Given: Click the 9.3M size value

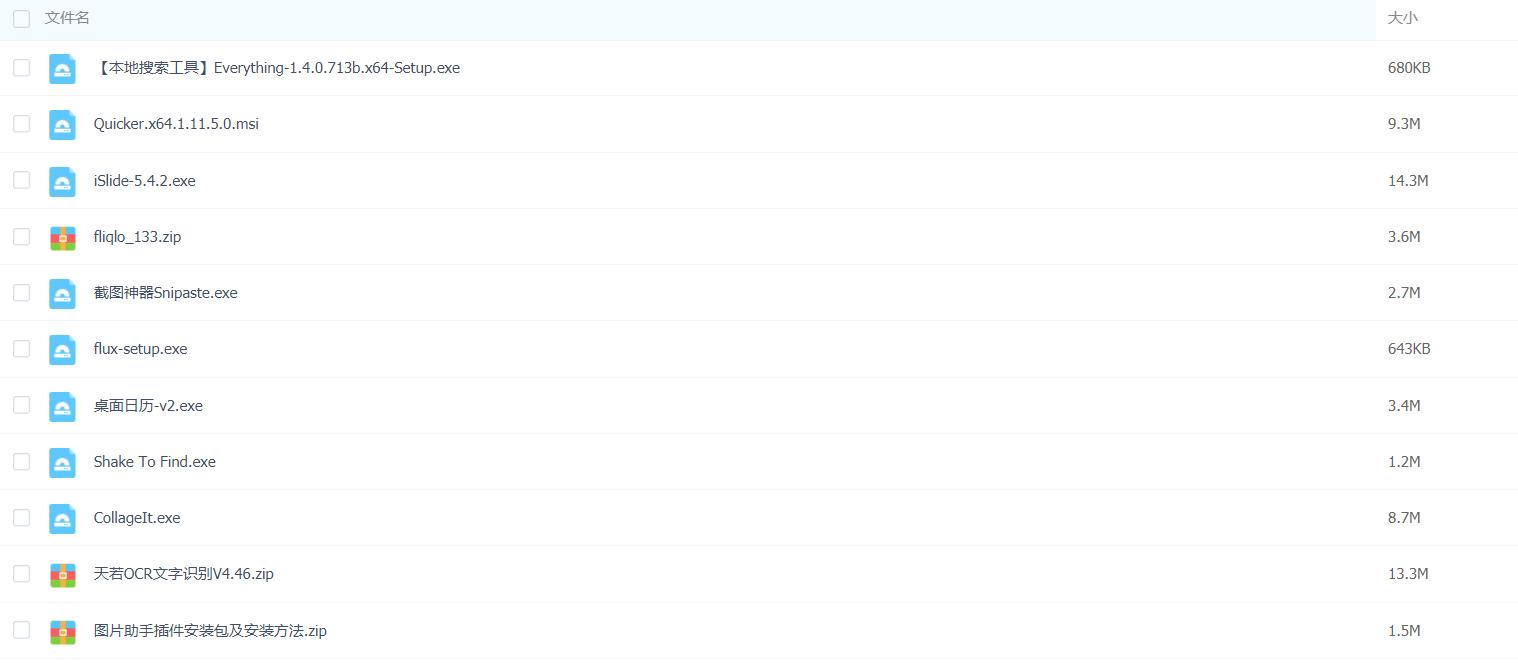Looking at the screenshot, I should (1404, 124).
